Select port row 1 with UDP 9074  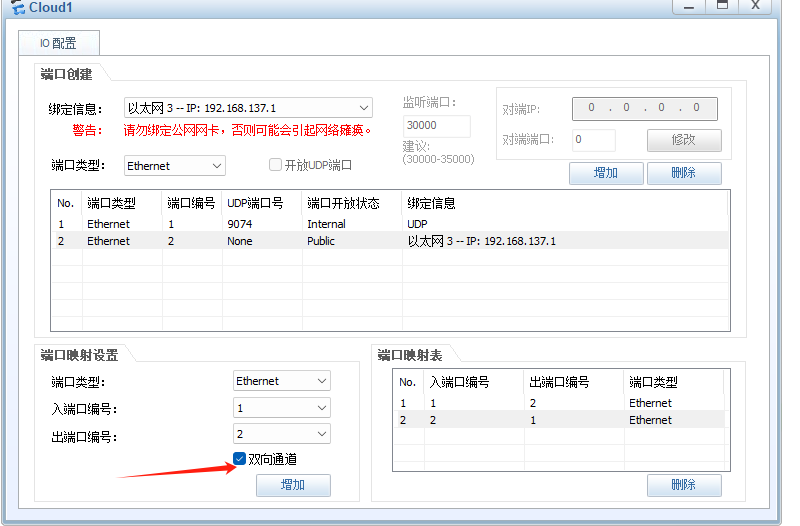pyautogui.click(x=390, y=224)
